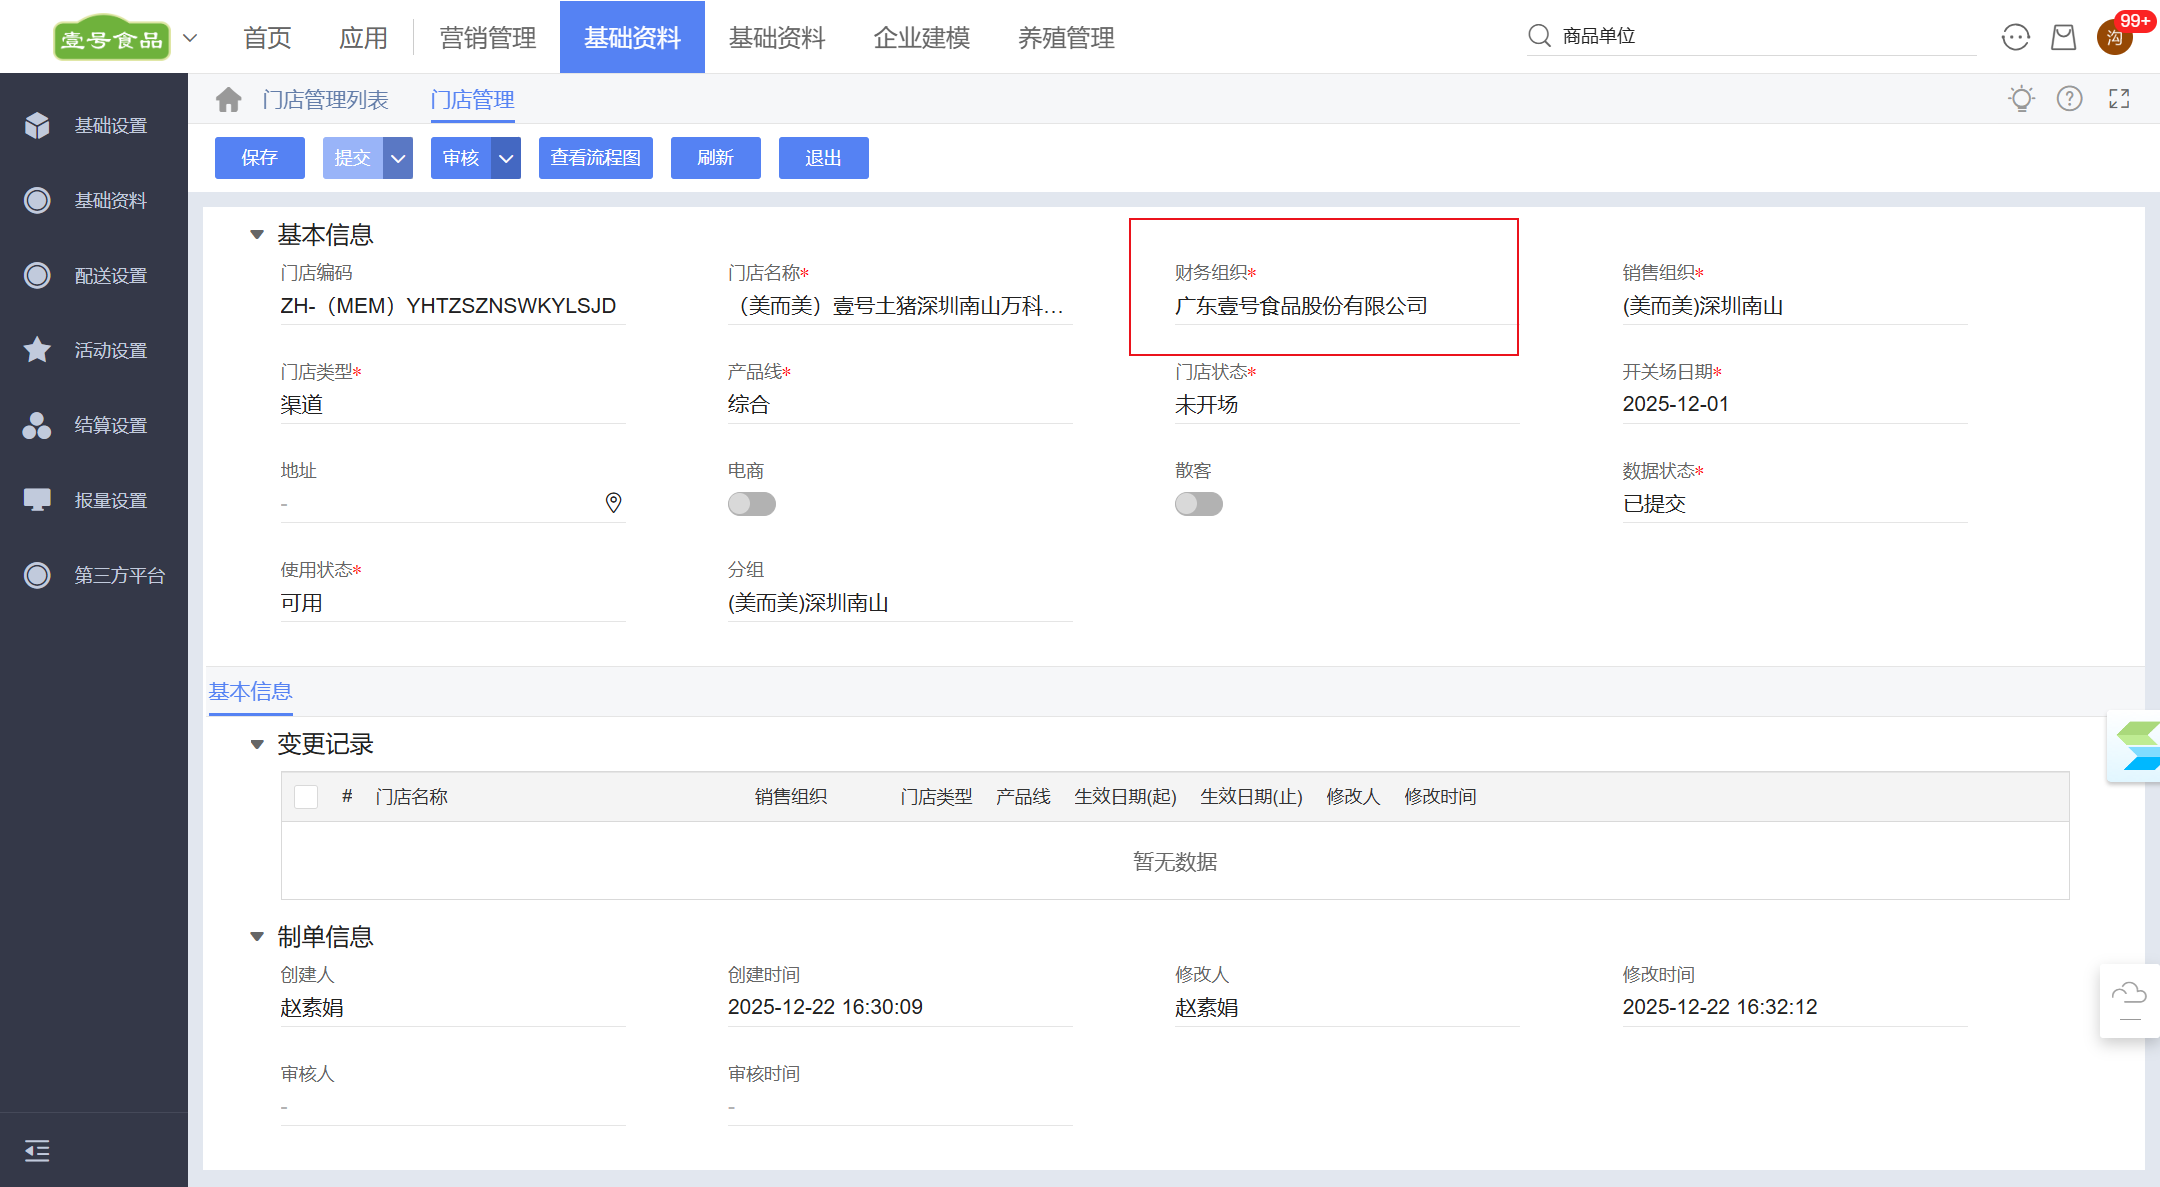
Task: Click the address location pin icon
Action: [x=613, y=503]
